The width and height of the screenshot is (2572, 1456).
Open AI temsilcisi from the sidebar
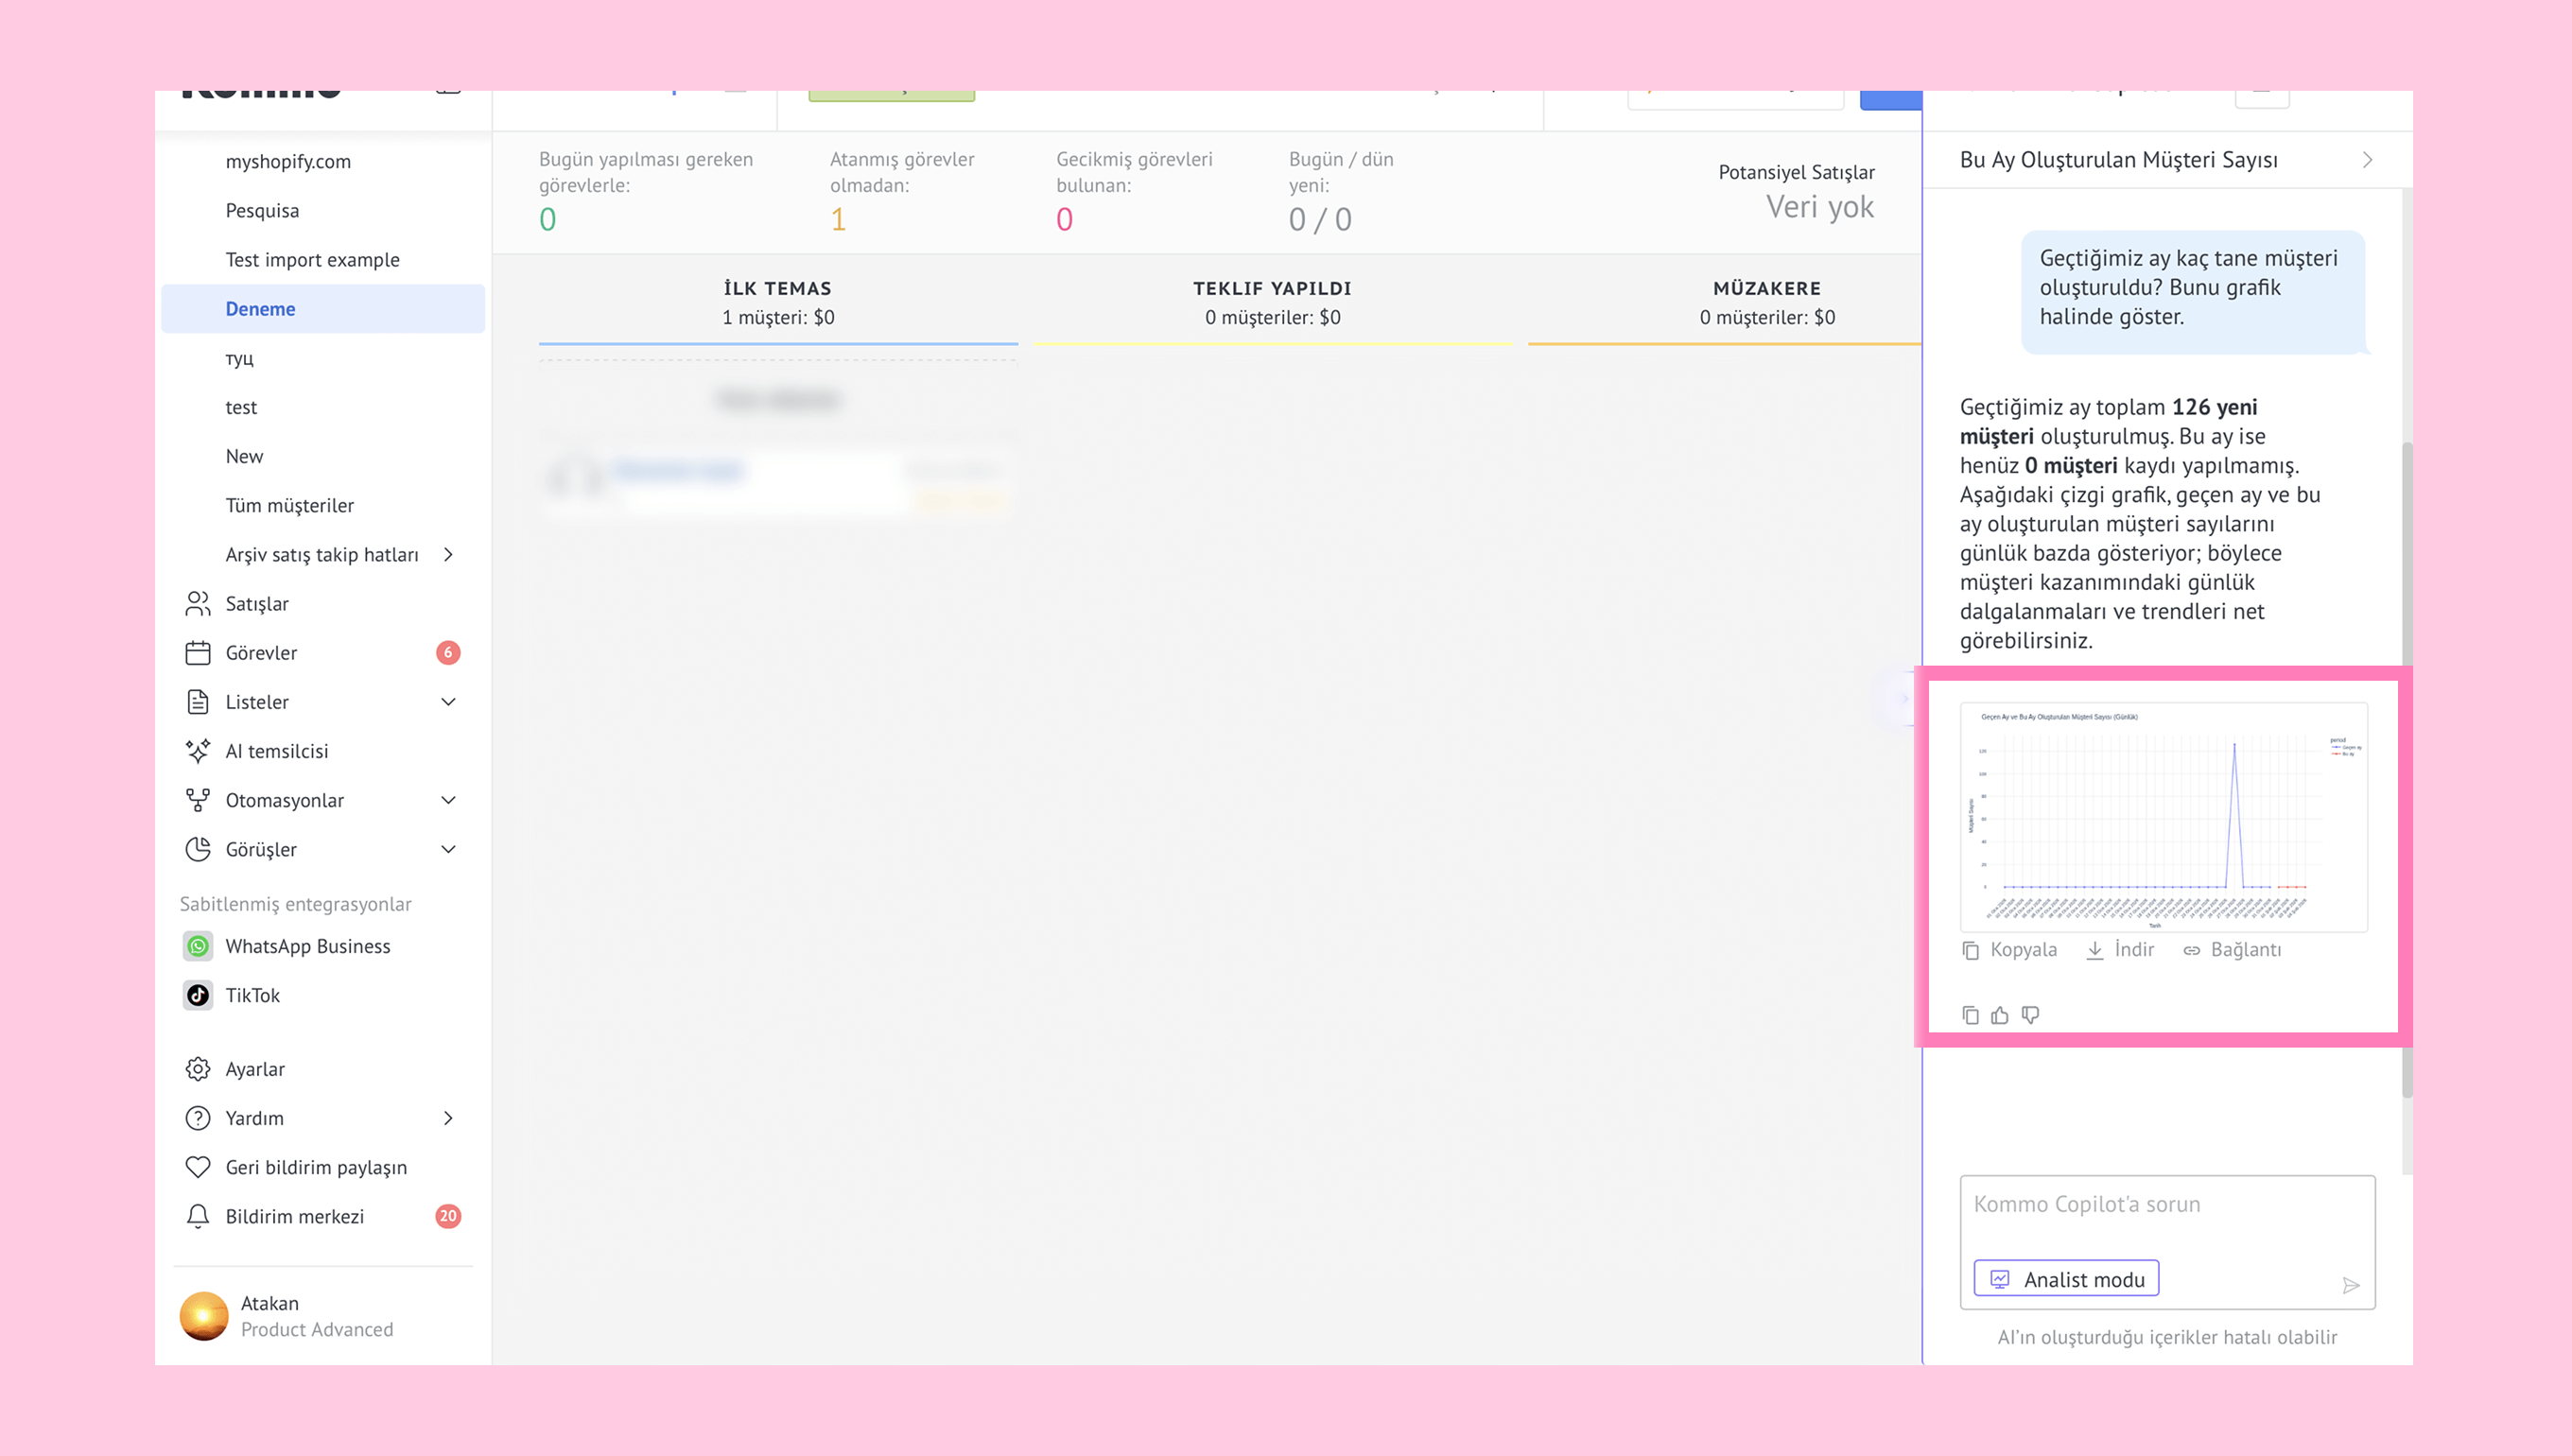276,751
